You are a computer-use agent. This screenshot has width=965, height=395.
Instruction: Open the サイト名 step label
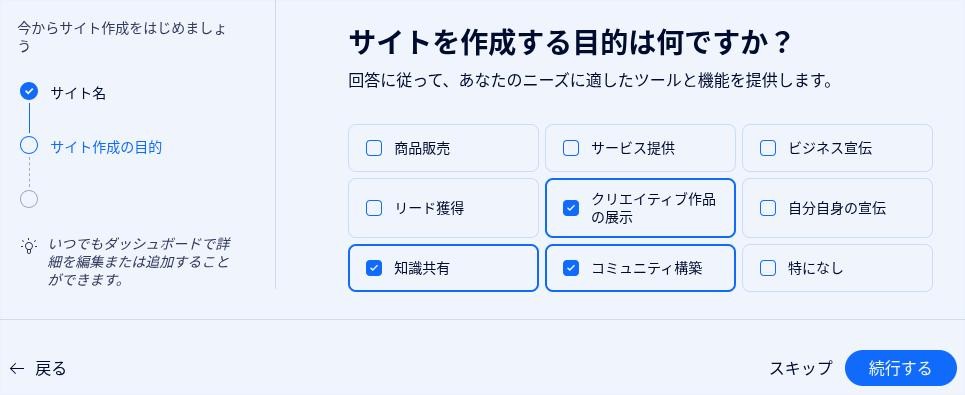coord(78,94)
